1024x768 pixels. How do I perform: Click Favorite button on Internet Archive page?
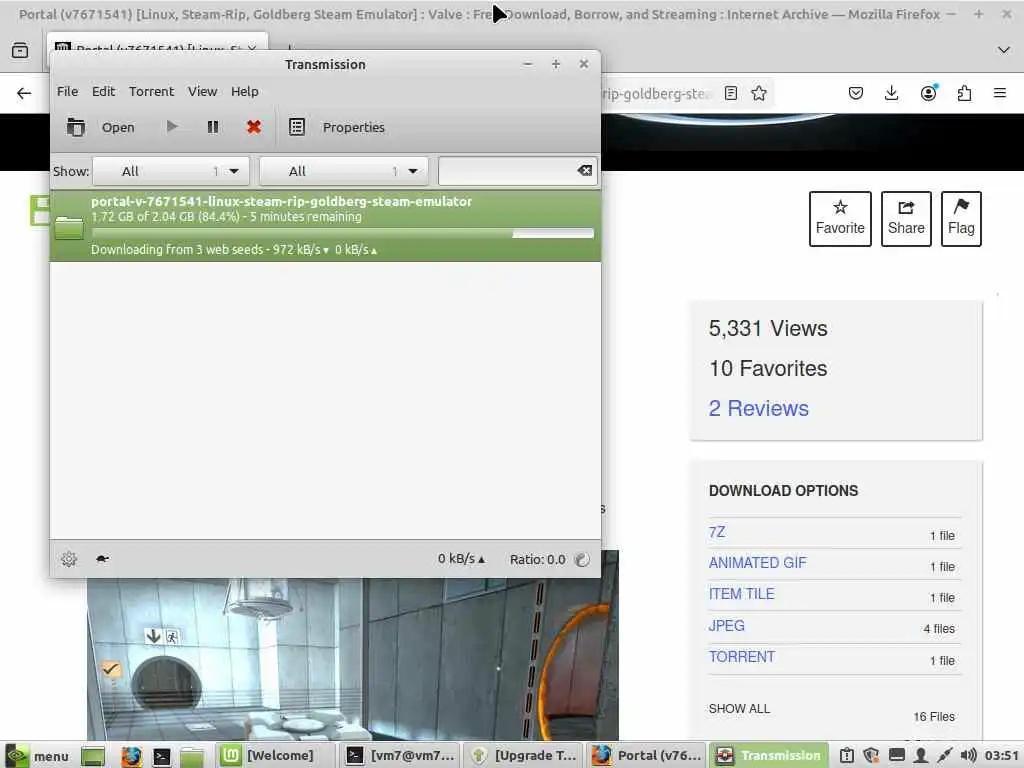tap(840, 219)
